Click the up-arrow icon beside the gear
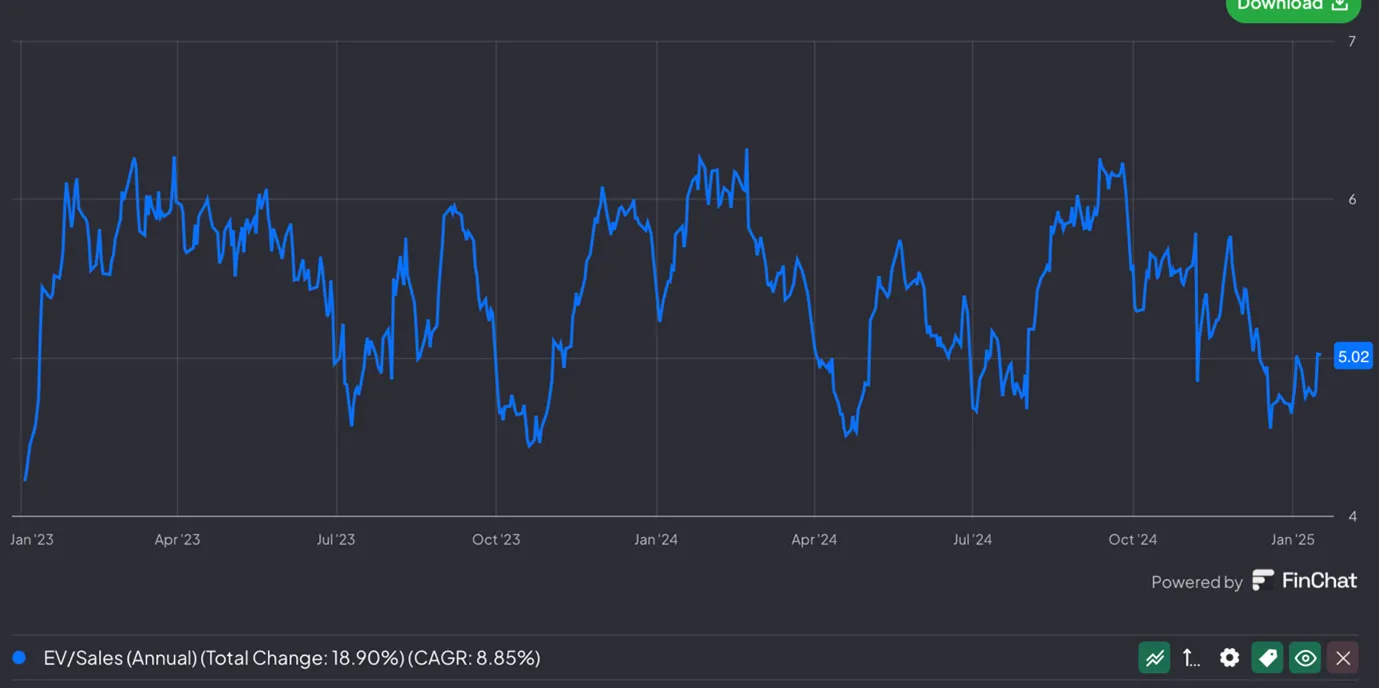 click(x=1191, y=658)
